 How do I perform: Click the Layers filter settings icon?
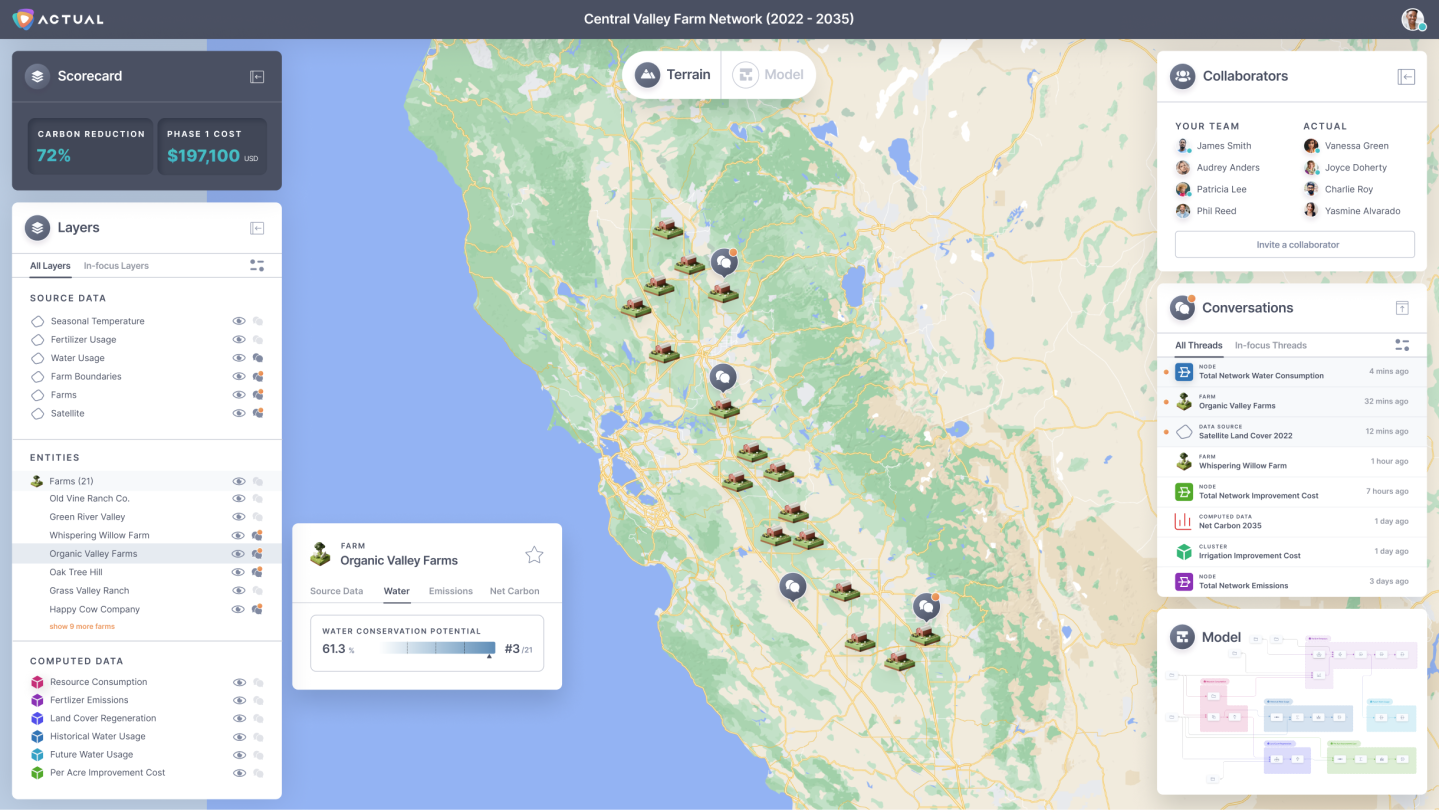point(257,265)
